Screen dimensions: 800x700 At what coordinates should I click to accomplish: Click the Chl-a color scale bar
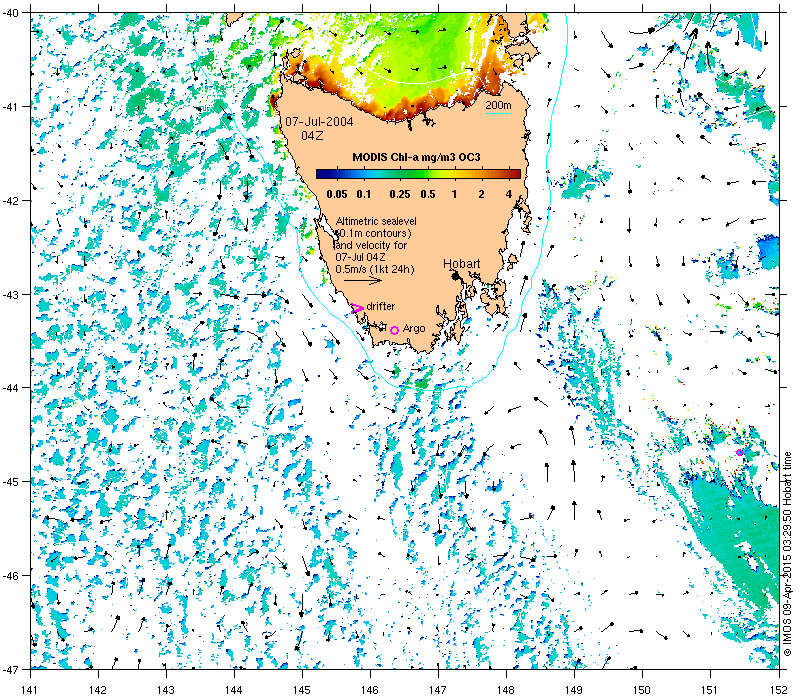(418, 174)
